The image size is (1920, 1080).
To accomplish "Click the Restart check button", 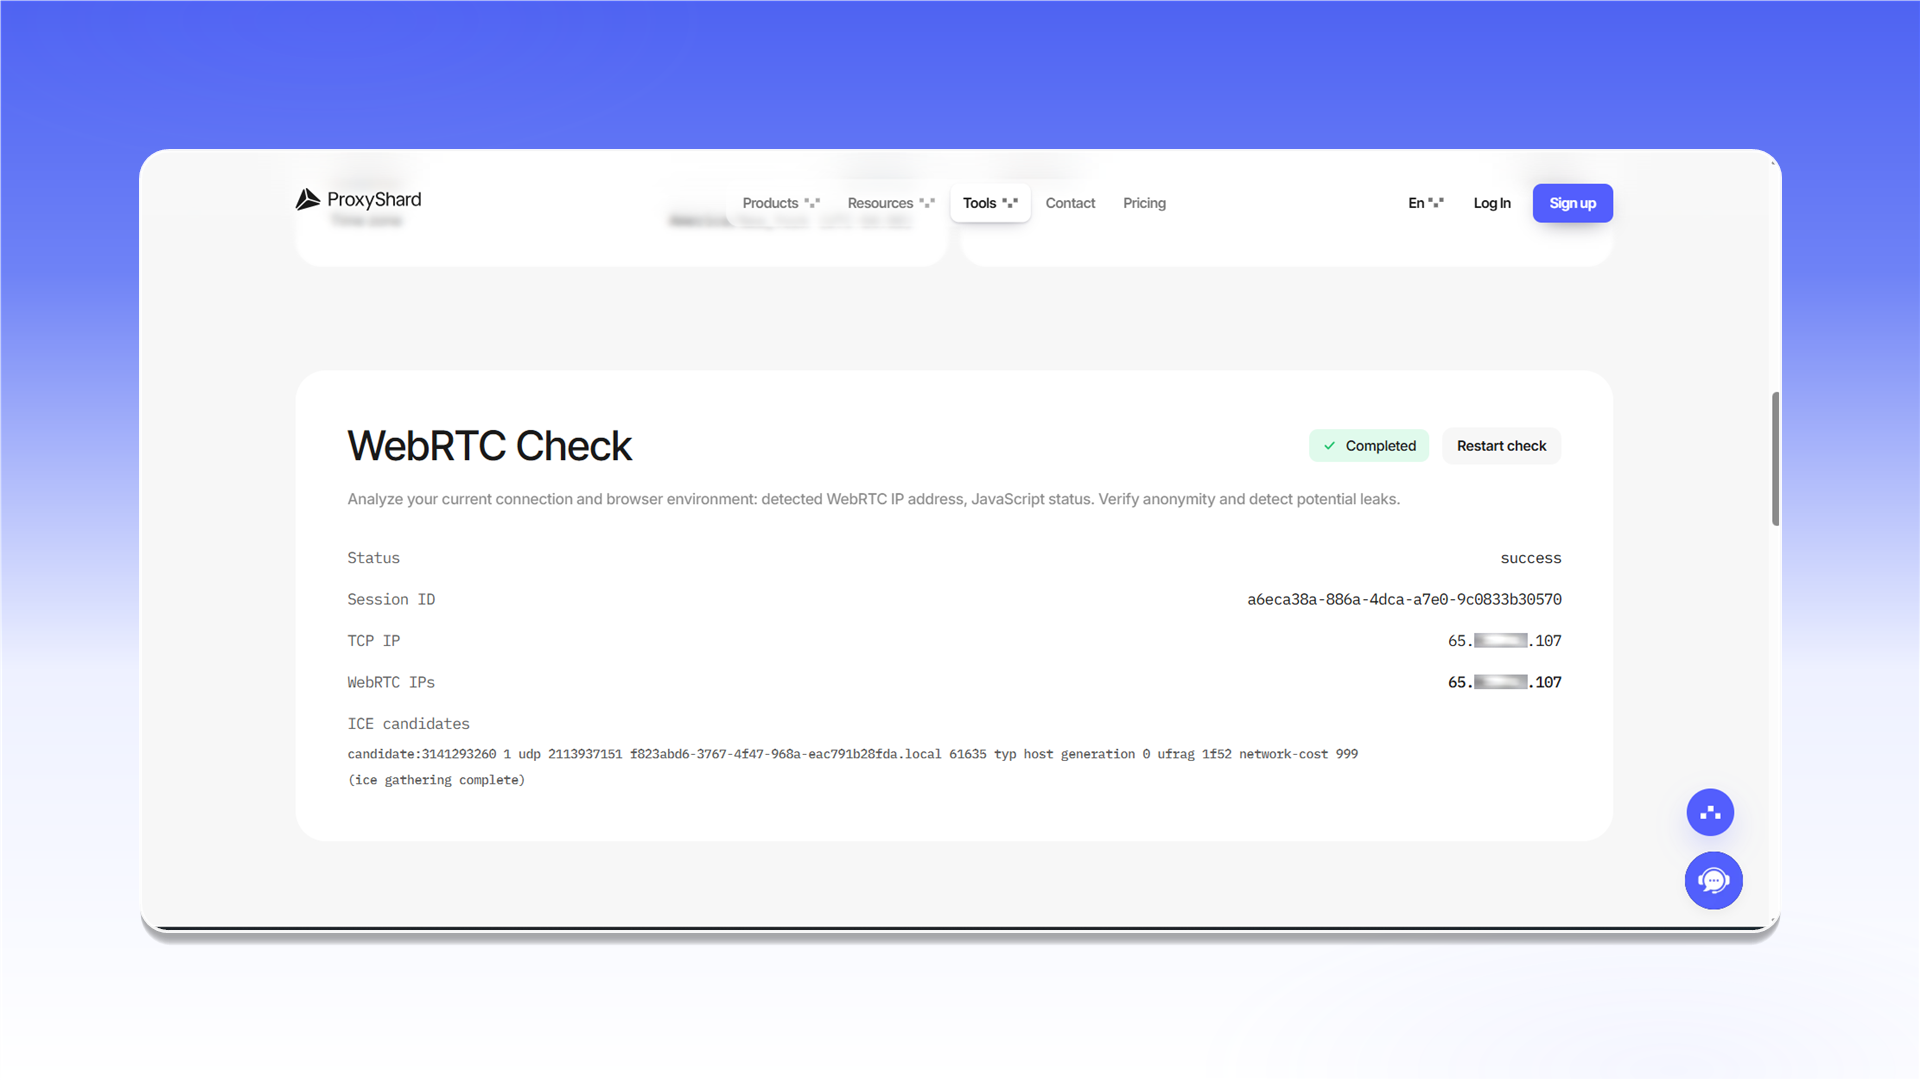I will [1501, 446].
